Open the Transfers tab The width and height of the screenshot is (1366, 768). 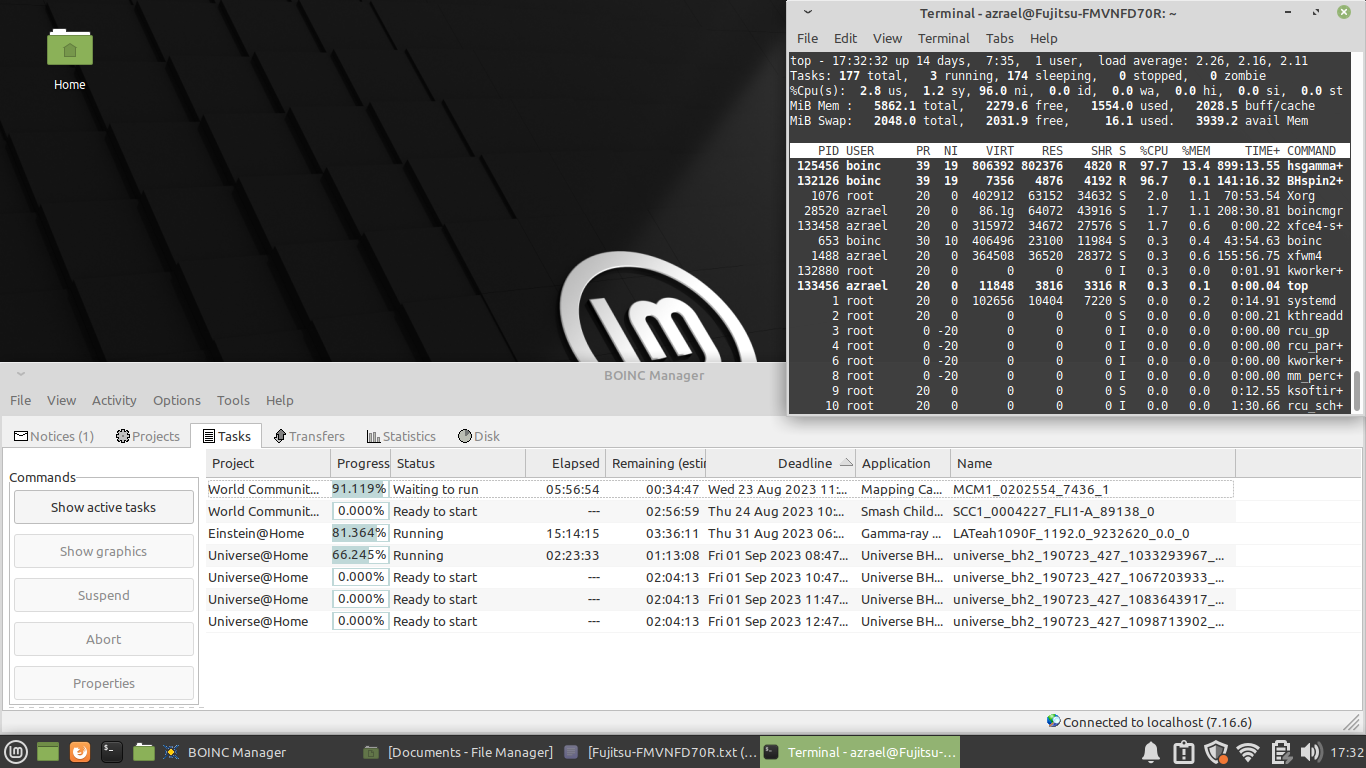(x=309, y=436)
